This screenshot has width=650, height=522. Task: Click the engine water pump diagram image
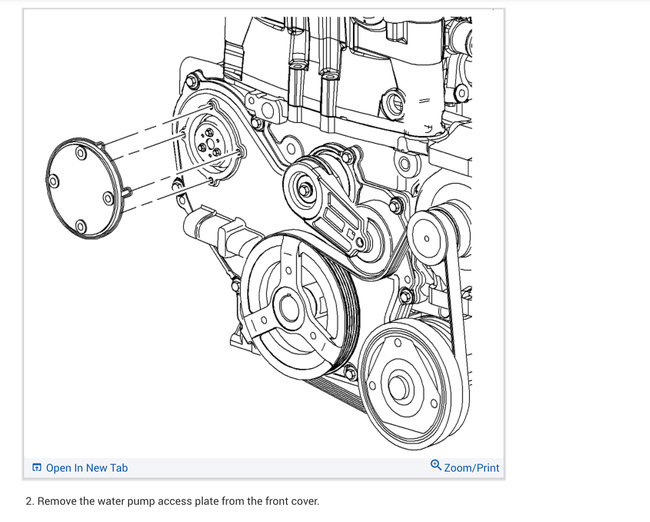click(264, 233)
